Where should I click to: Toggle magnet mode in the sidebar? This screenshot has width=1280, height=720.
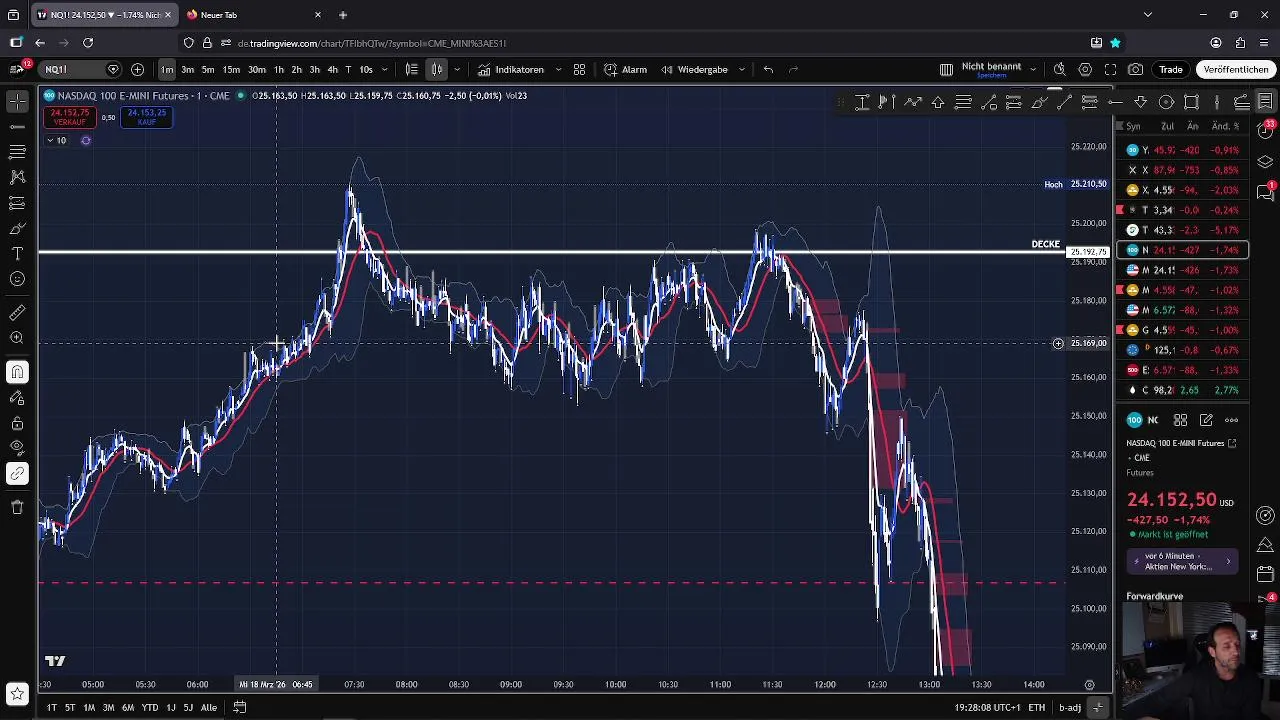tap(17, 372)
